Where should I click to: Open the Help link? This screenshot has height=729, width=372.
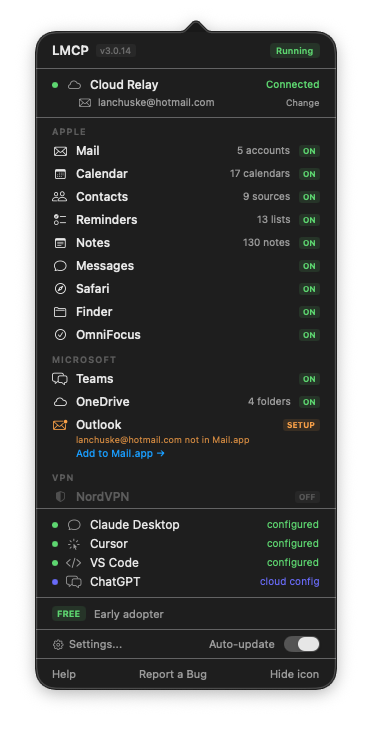coord(64,674)
